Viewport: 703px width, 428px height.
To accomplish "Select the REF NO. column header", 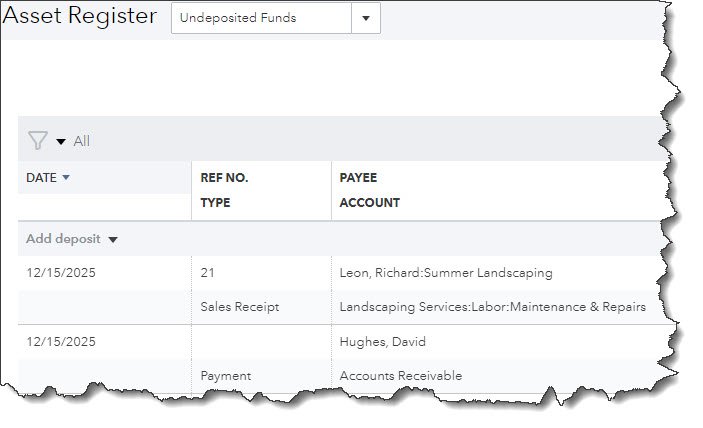I will (224, 178).
